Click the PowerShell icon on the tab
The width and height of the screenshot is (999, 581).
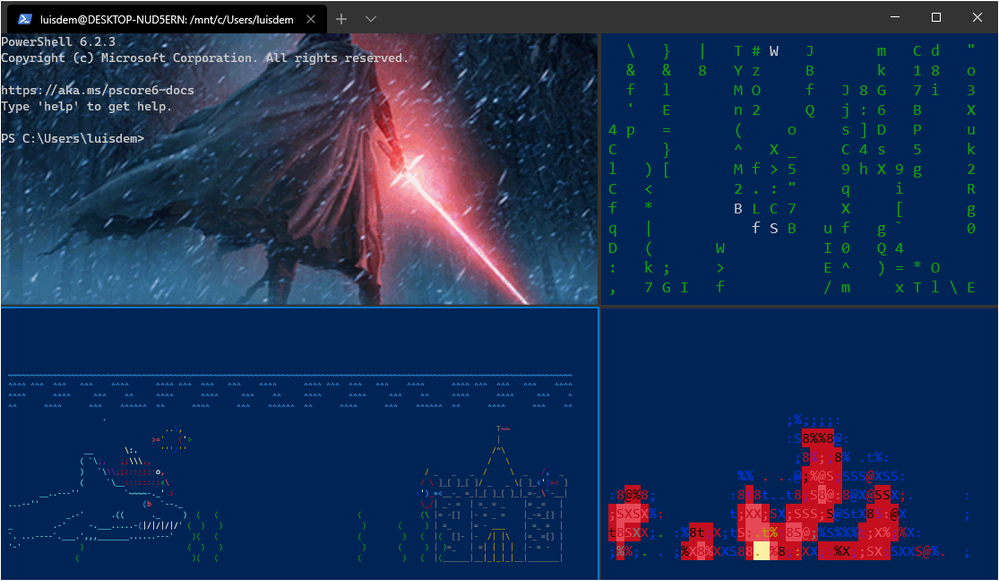[25, 19]
